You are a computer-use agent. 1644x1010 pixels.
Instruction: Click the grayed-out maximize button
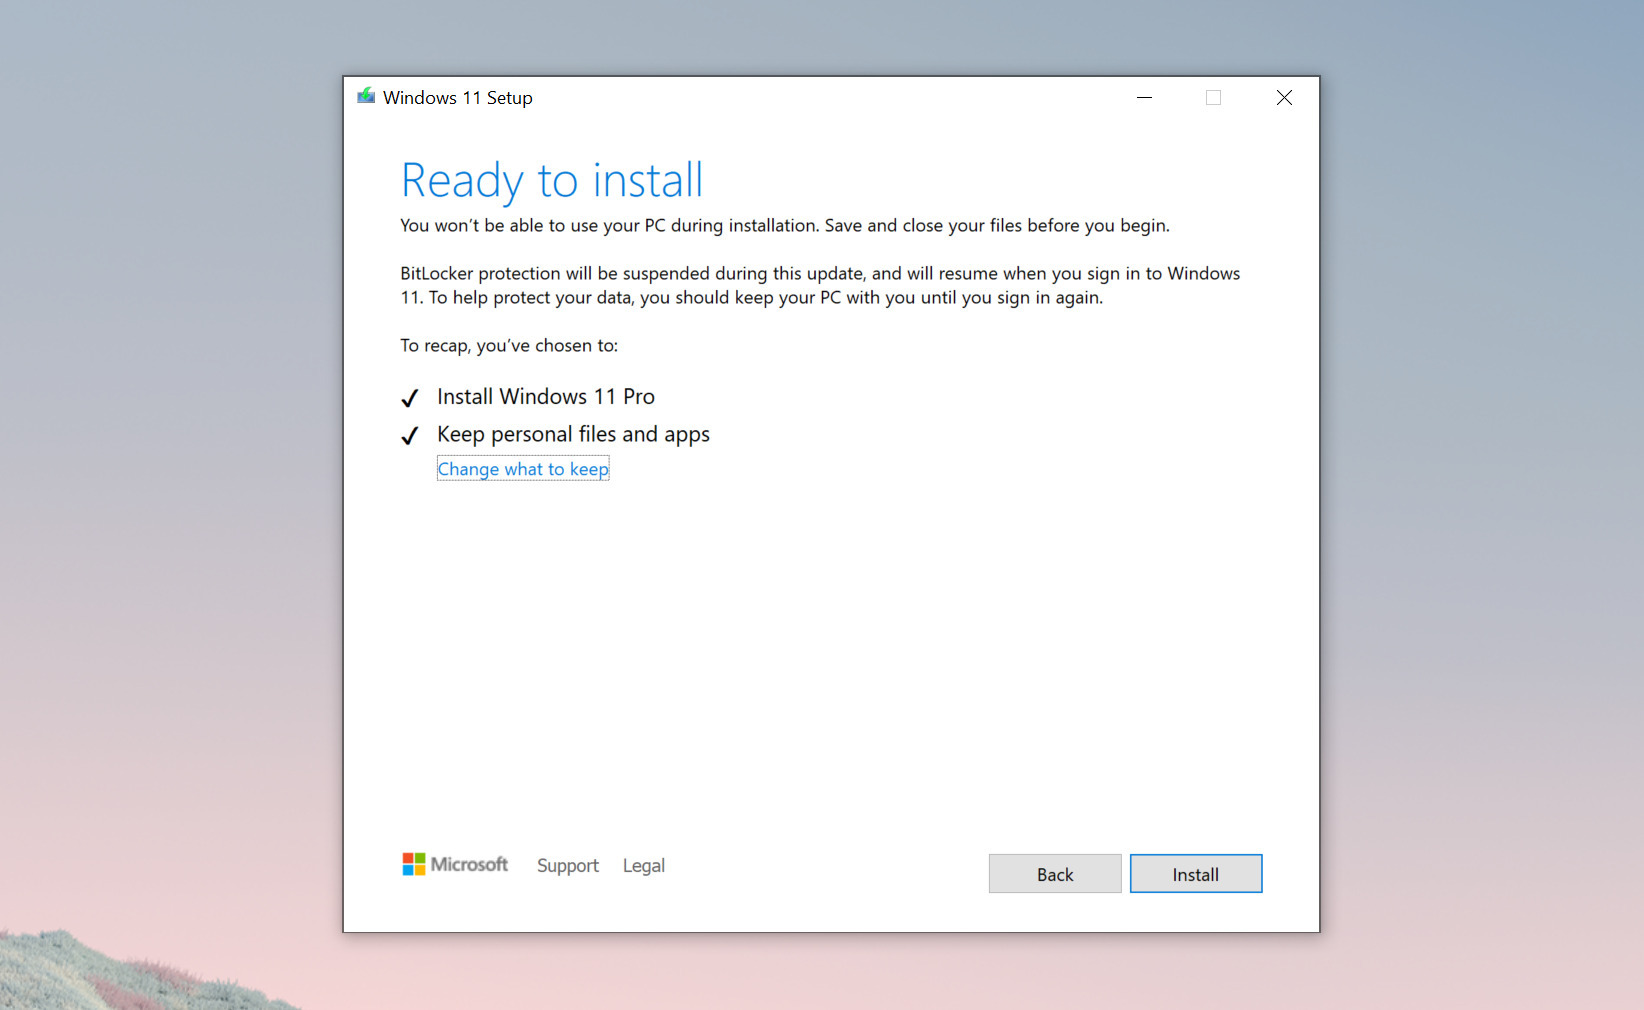pyautogui.click(x=1213, y=97)
